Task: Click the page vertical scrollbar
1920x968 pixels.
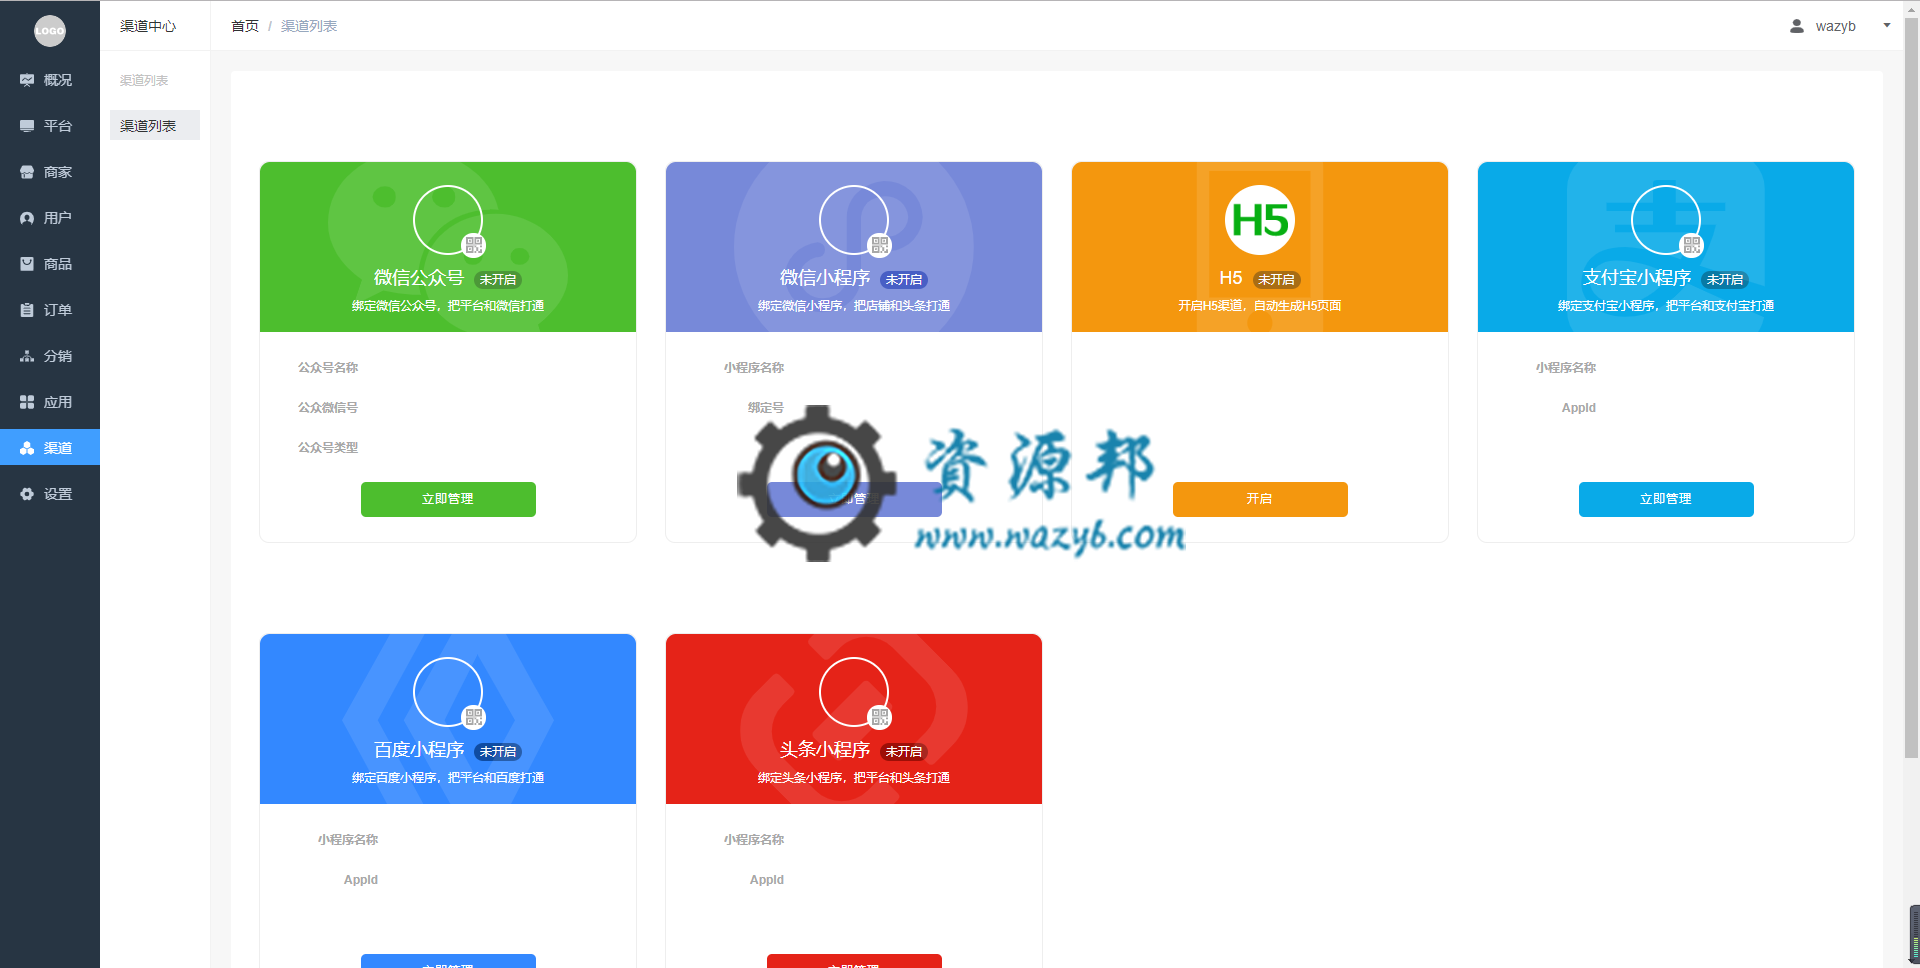Action: point(1912,390)
